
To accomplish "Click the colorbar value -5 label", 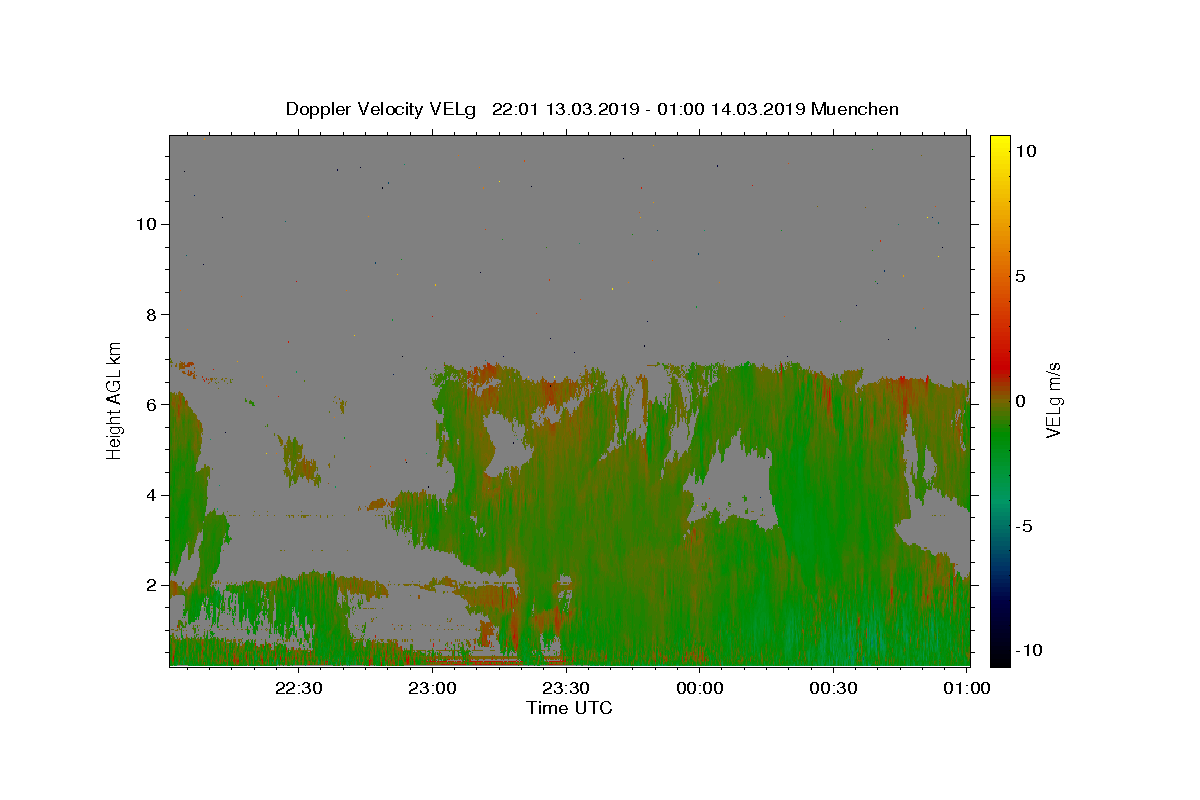I will click(x=1024, y=526).
